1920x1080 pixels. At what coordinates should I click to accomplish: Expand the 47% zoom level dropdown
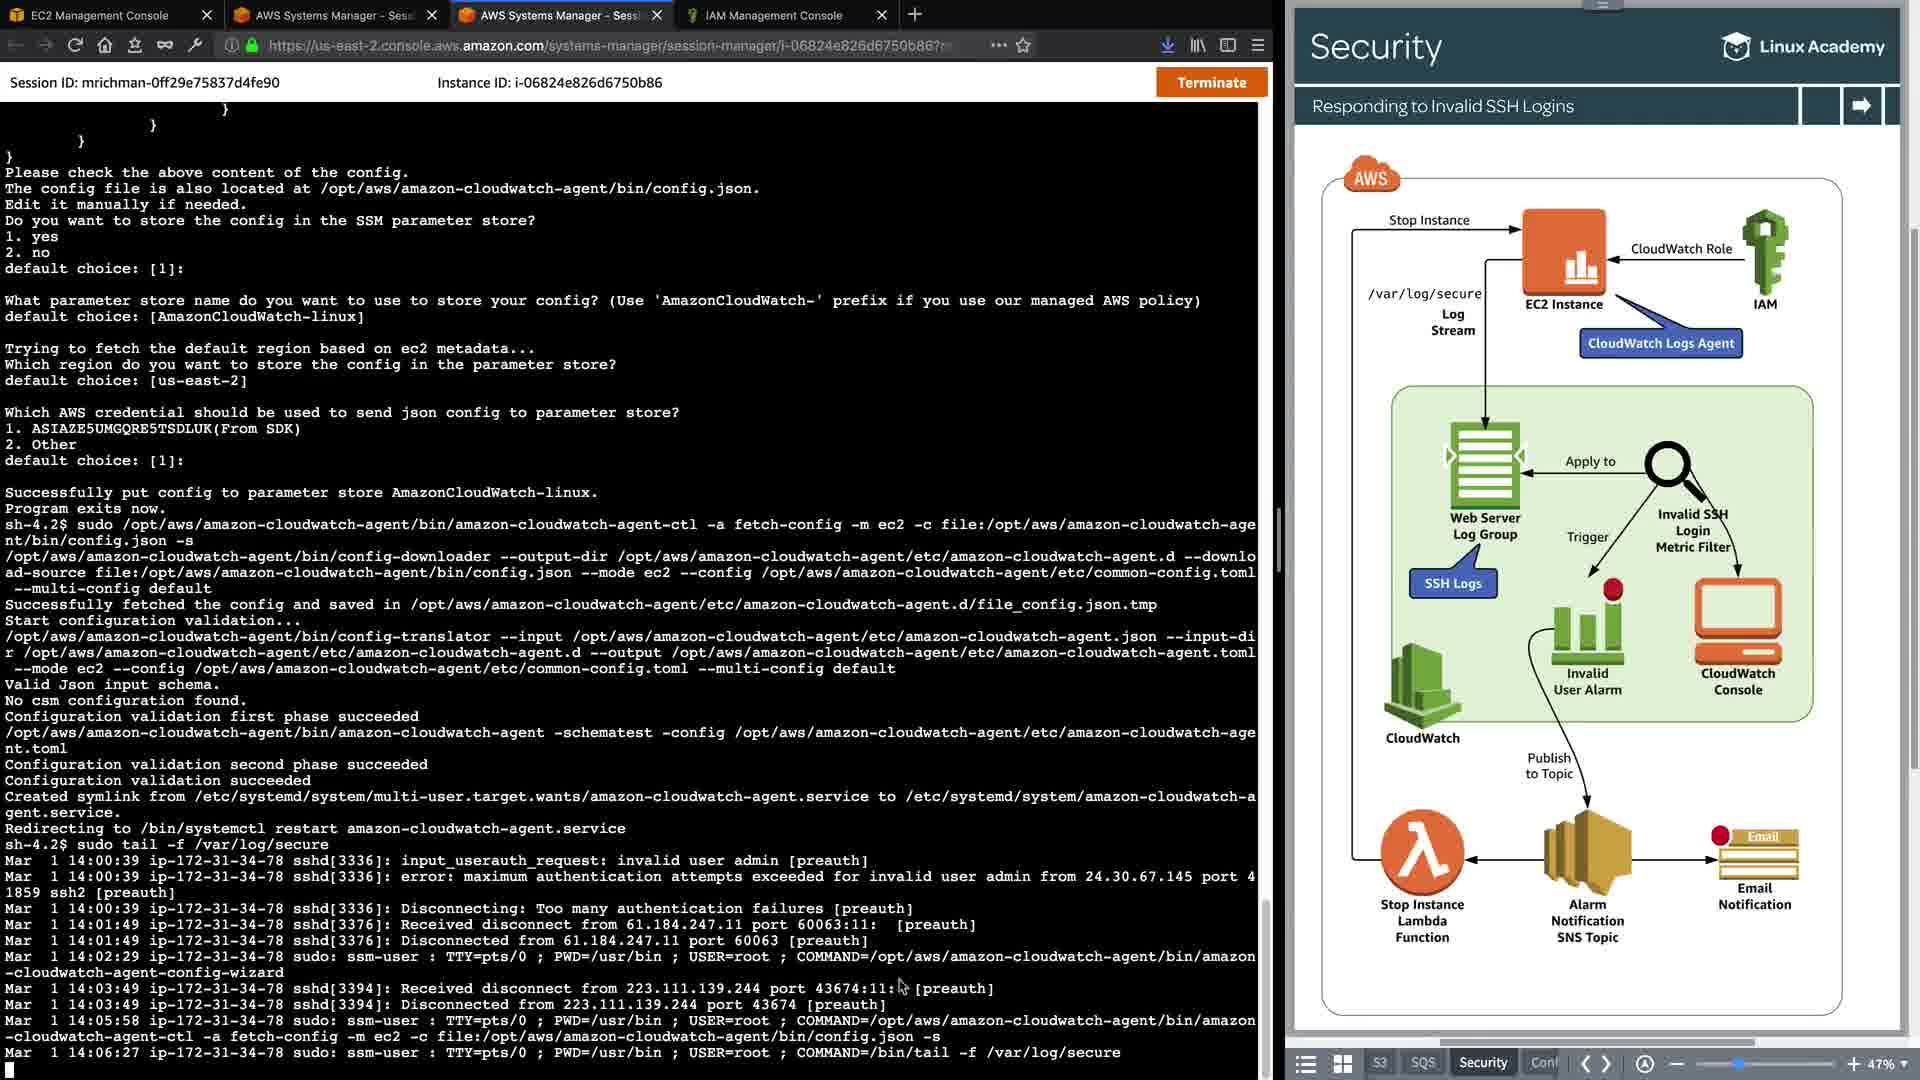coord(1903,1064)
